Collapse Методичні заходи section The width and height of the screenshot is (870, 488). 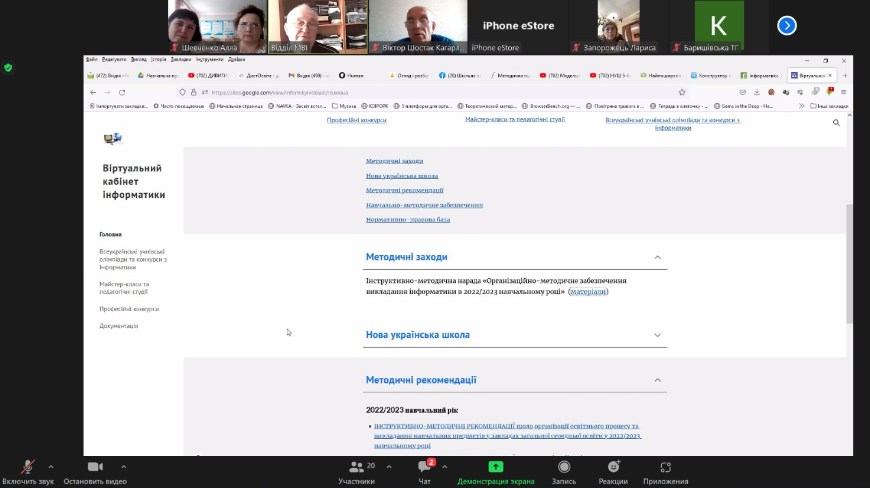point(657,257)
